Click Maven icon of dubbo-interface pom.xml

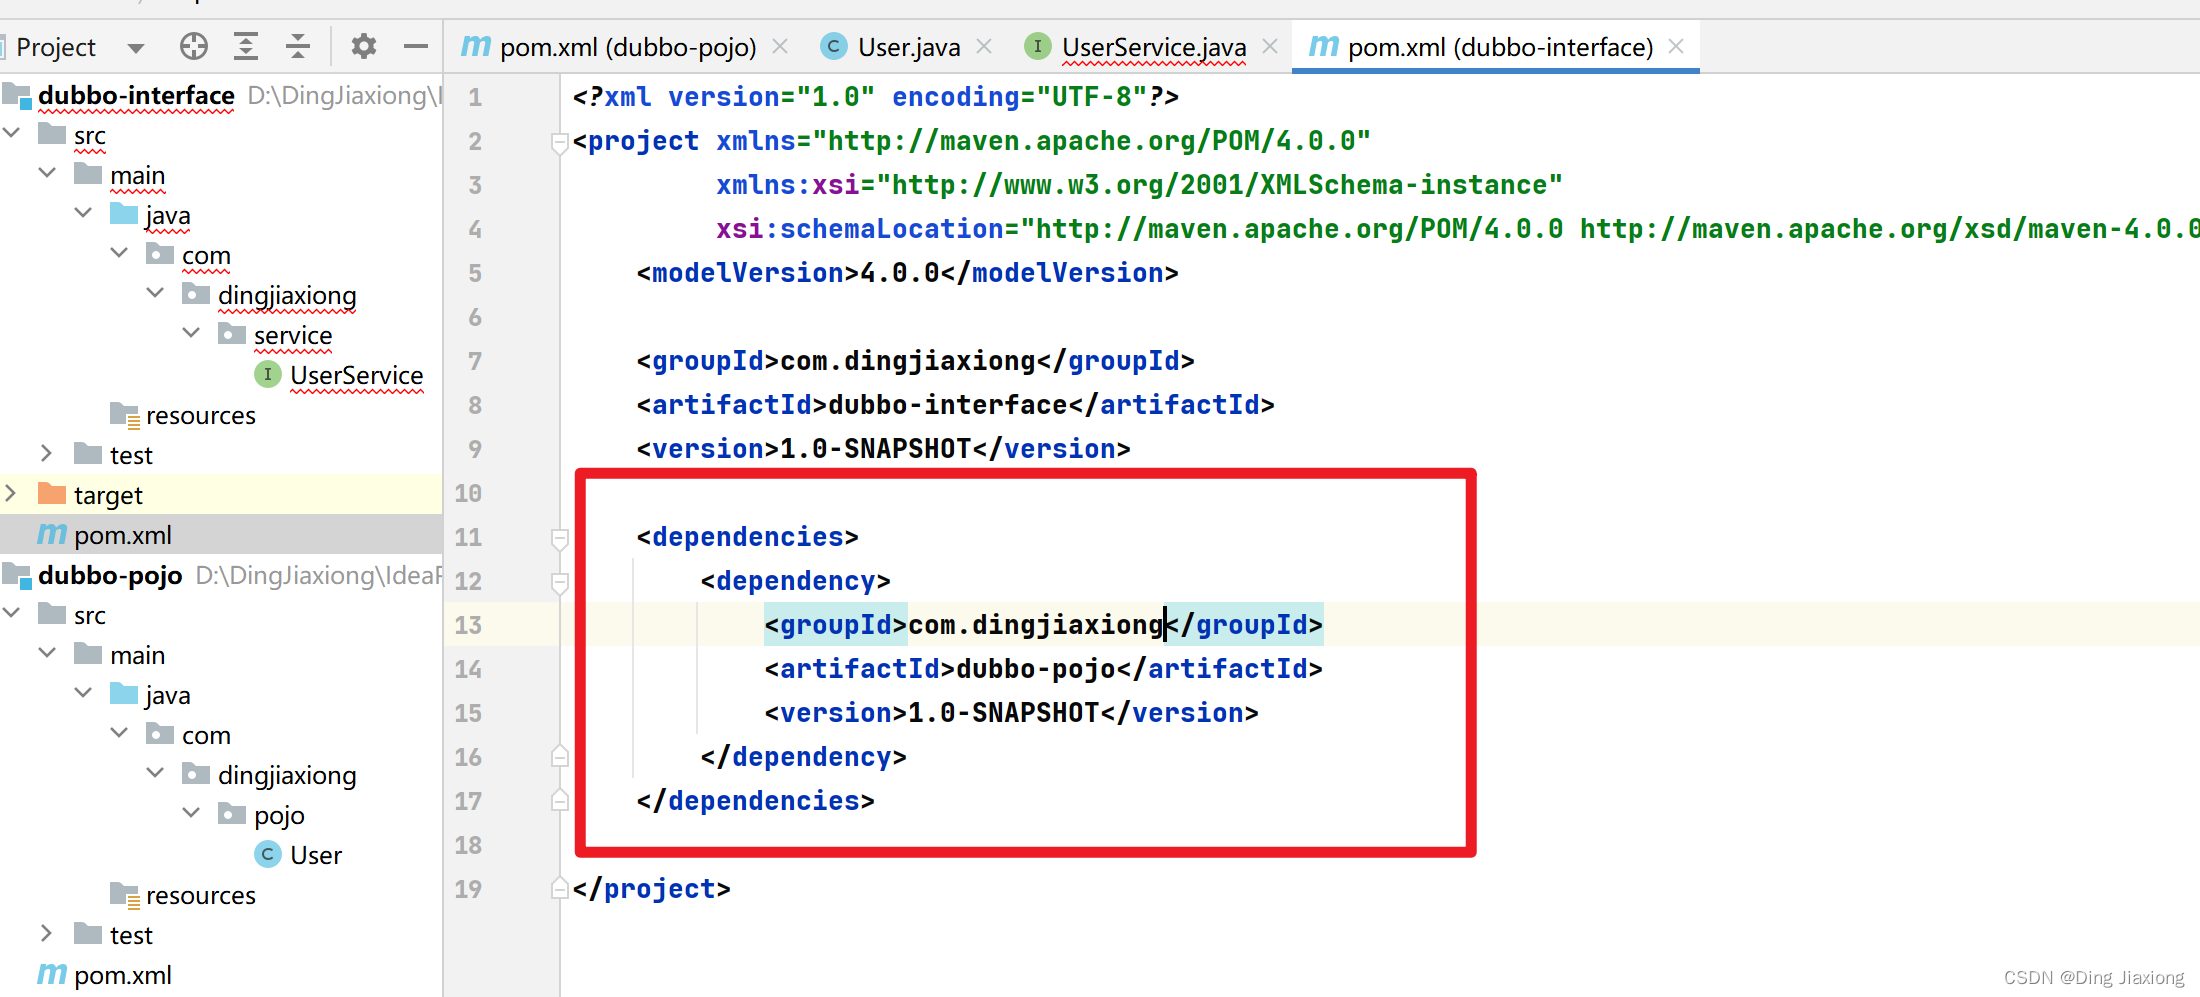(x=52, y=534)
